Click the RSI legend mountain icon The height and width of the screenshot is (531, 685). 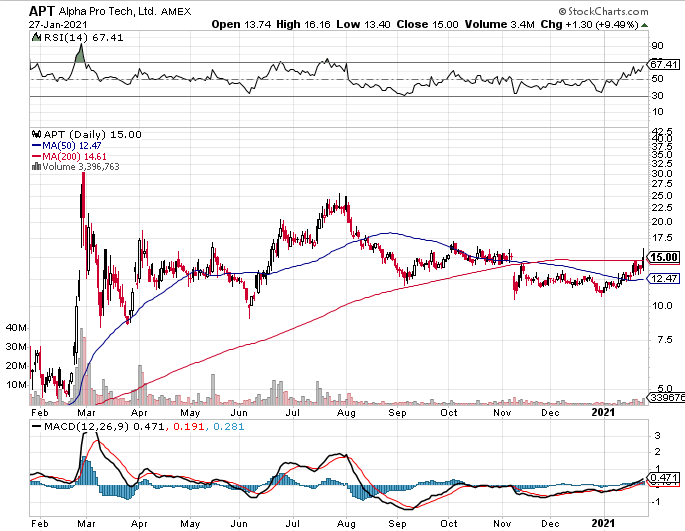(x=37, y=38)
